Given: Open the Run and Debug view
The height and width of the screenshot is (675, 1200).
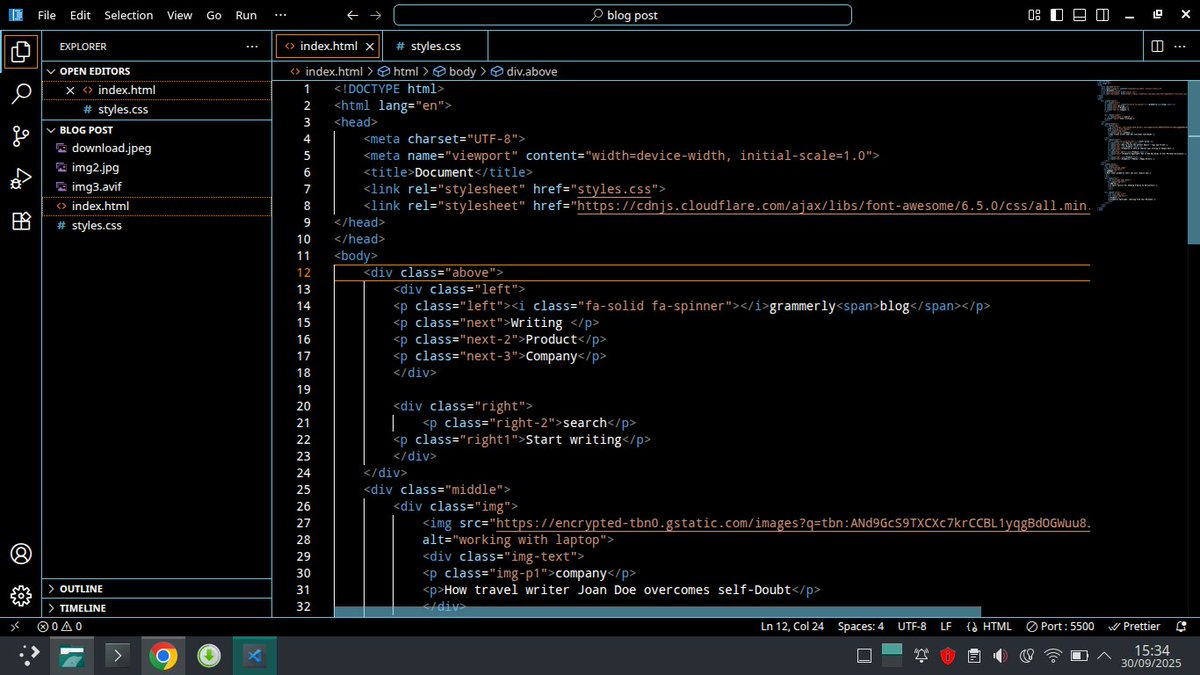Looking at the screenshot, I should (x=21, y=179).
